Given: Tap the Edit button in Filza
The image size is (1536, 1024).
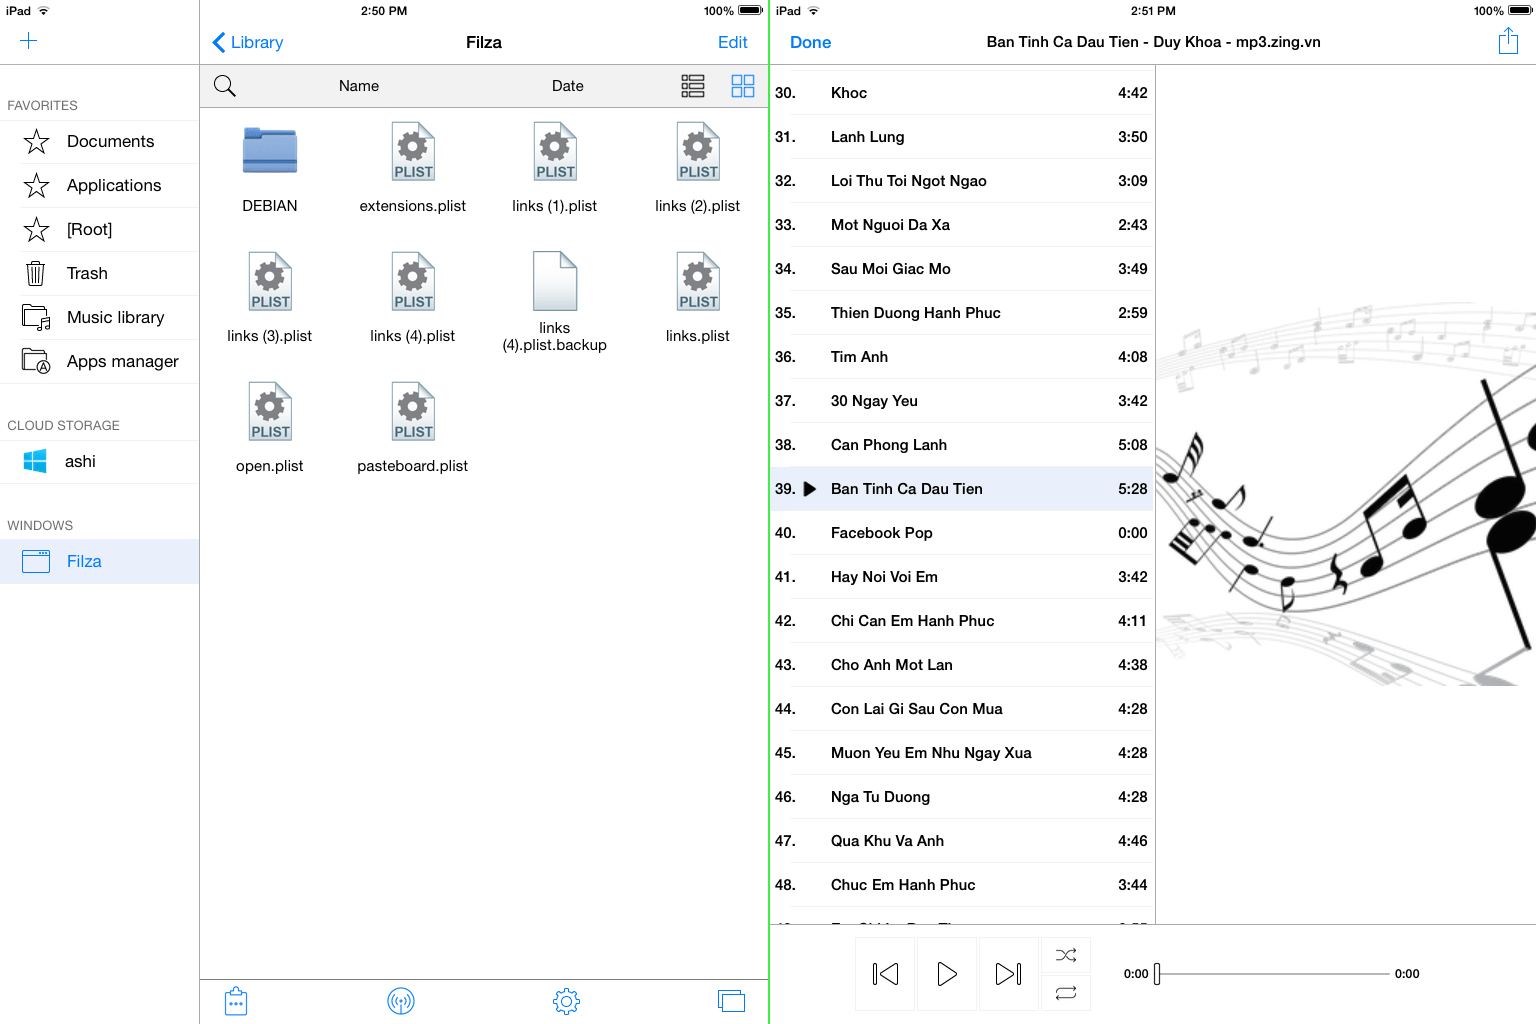Looking at the screenshot, I should 732,42.
